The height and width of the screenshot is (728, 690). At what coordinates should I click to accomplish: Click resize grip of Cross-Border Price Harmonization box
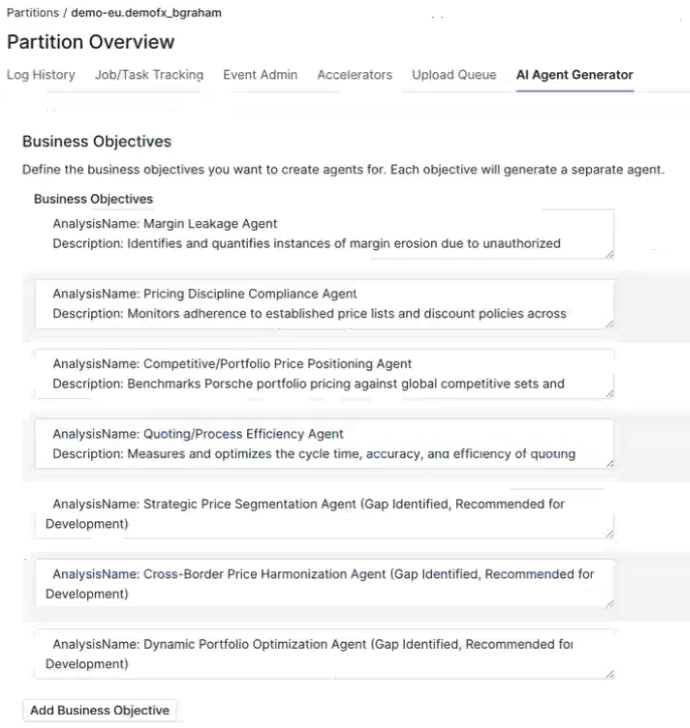pyautogui.click(x=609, y=604)
